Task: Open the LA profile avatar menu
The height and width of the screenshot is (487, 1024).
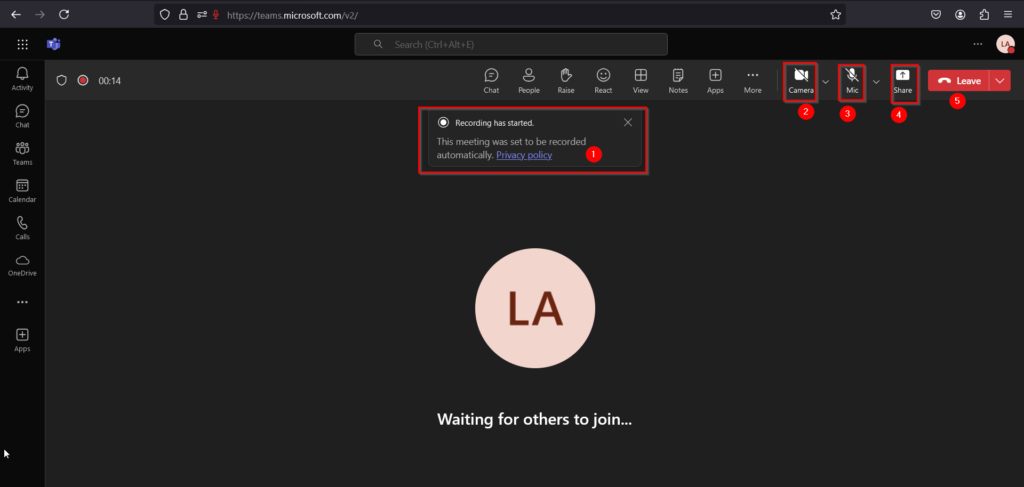Action: click(1005, 44)
